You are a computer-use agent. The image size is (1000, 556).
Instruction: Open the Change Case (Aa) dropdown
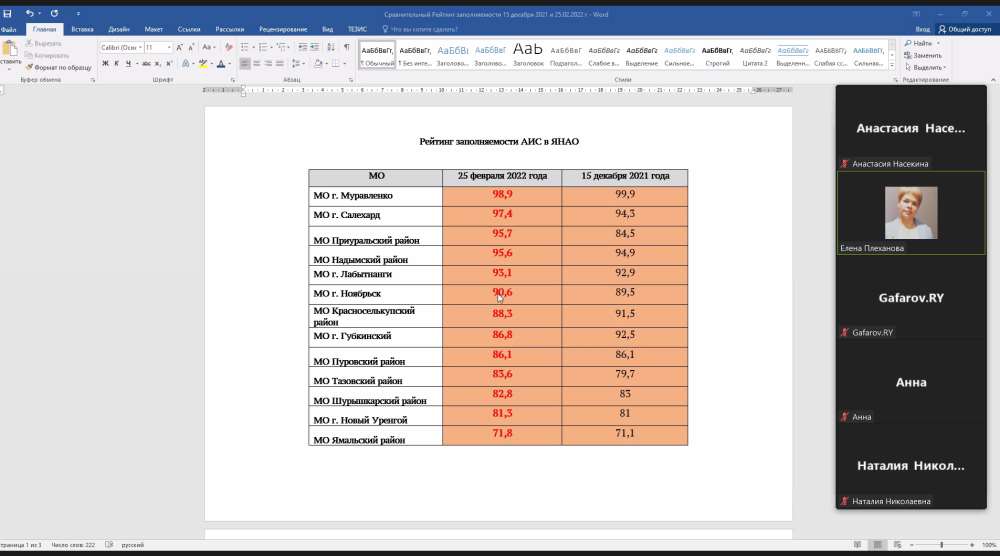(x=207, y=47)
